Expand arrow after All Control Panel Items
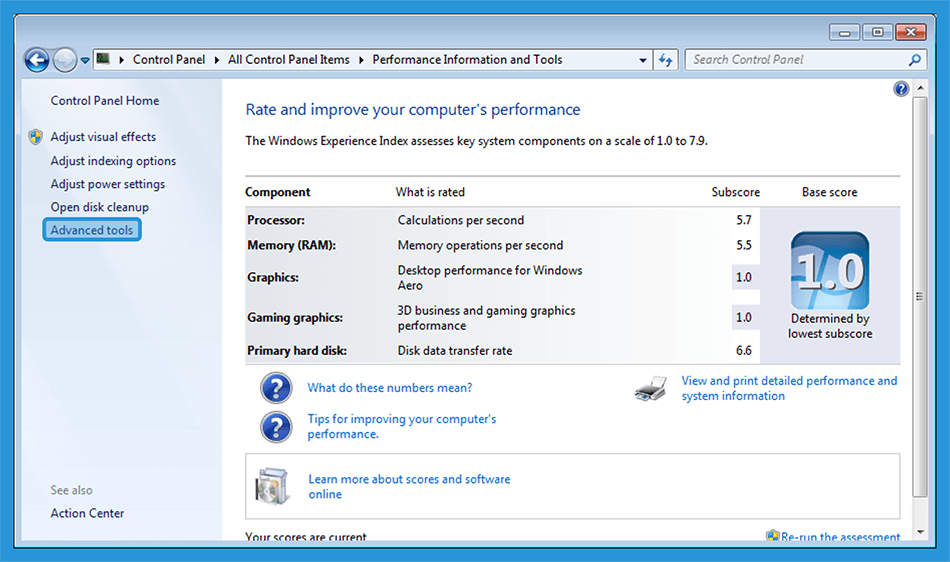This screenshot has width=950, height=562. 361,60
